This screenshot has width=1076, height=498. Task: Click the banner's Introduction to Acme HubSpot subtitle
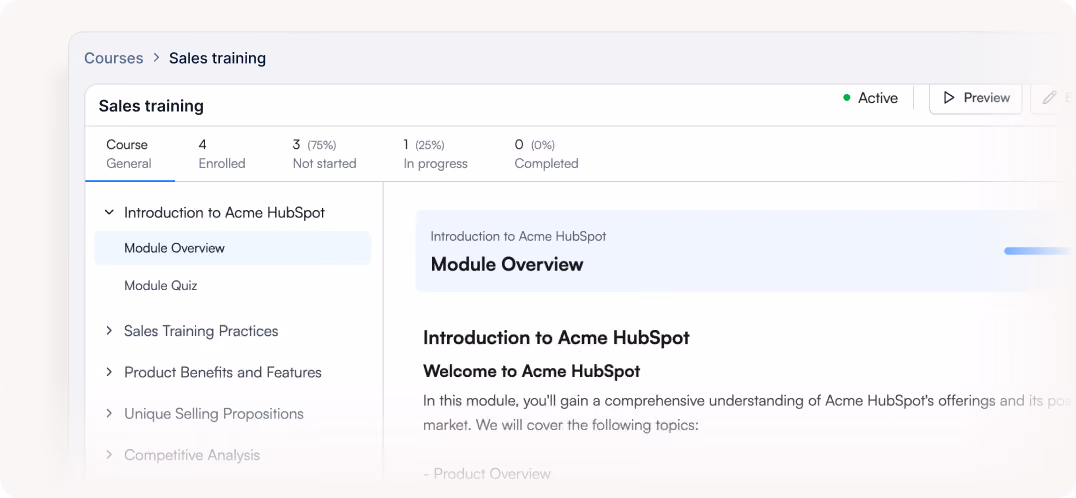[518, 236]
